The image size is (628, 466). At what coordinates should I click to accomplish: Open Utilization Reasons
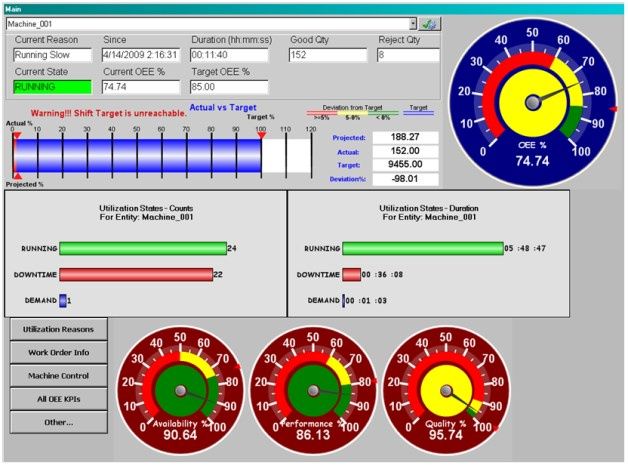tap(58, 329)
